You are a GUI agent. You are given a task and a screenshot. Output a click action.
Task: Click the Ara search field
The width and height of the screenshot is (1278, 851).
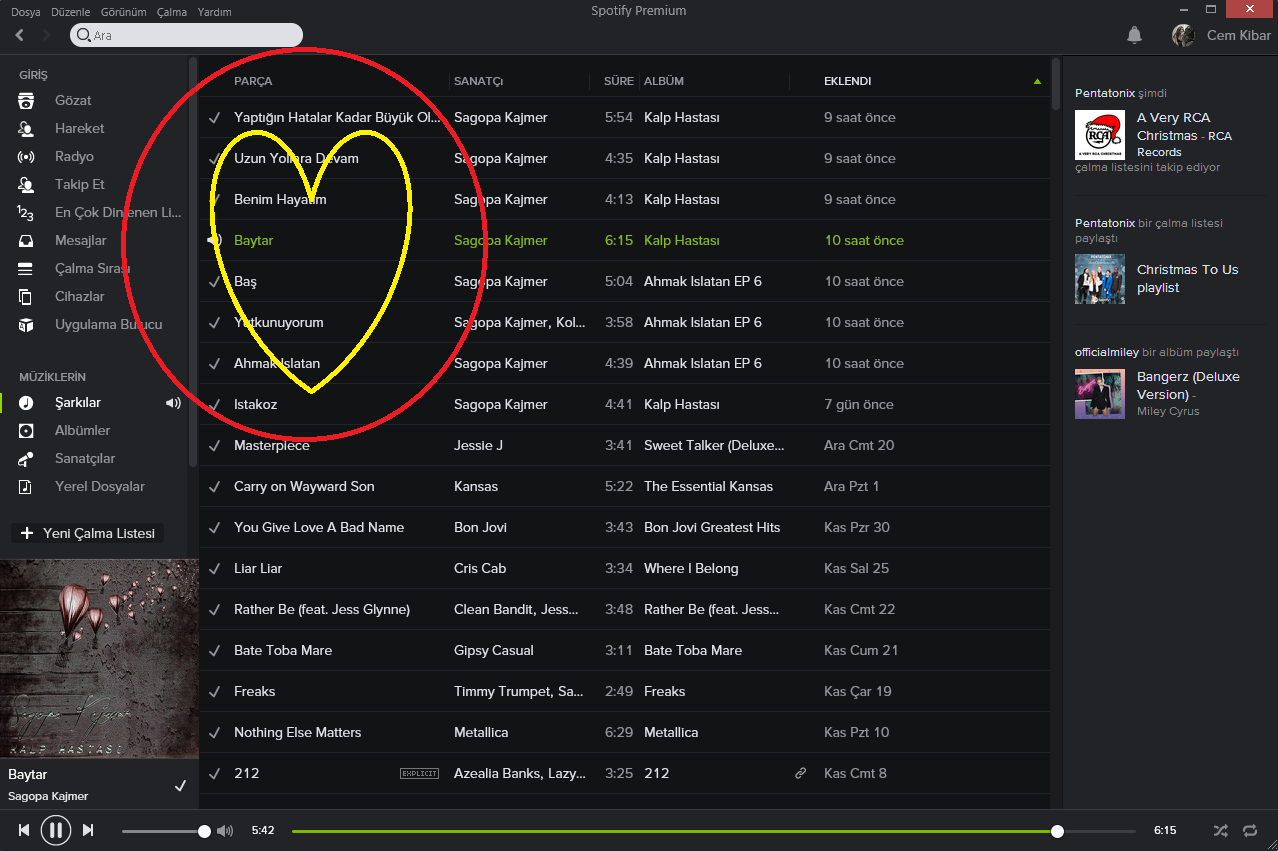186,35
